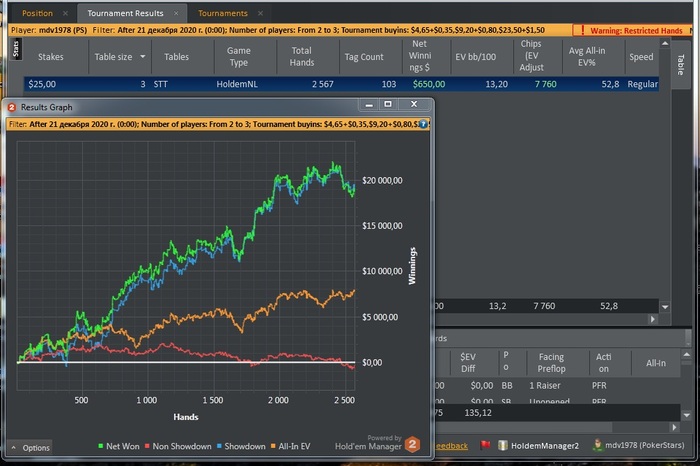
Task: Sort by the Chips (EV Adjust column header
Action: pyautogui.click(x=531, y=56)
